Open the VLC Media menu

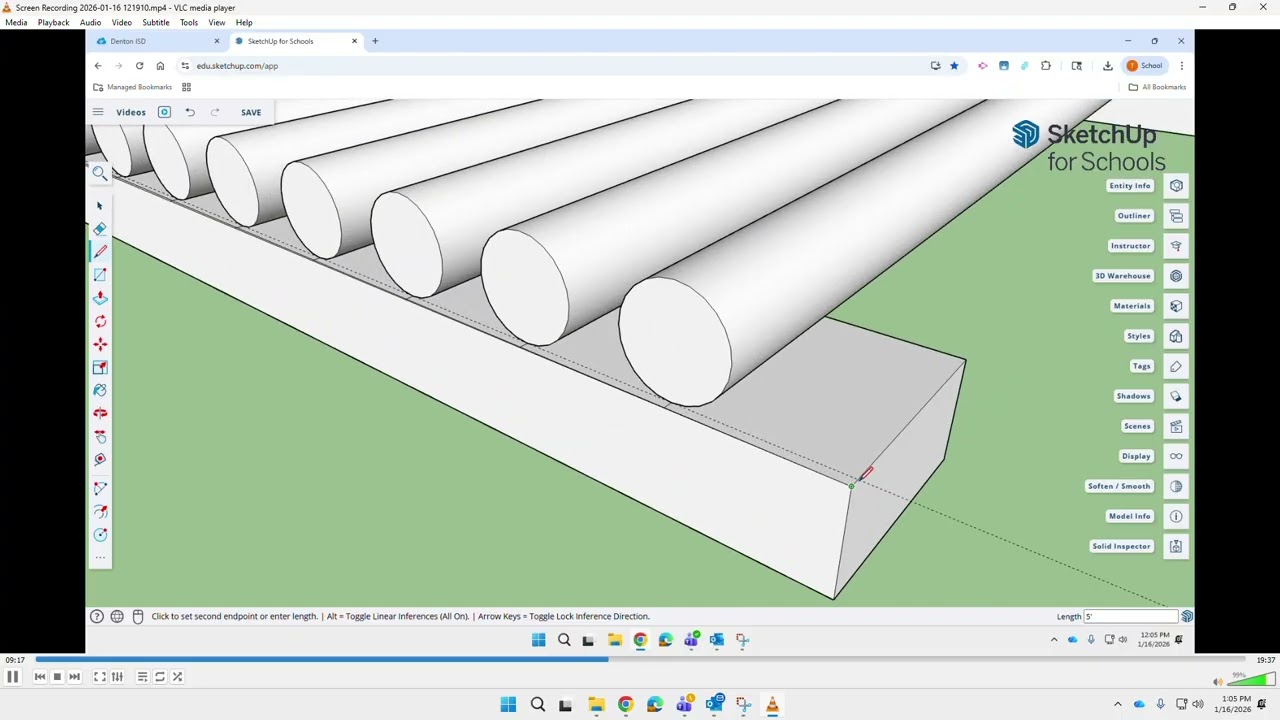tap(16, 22)
